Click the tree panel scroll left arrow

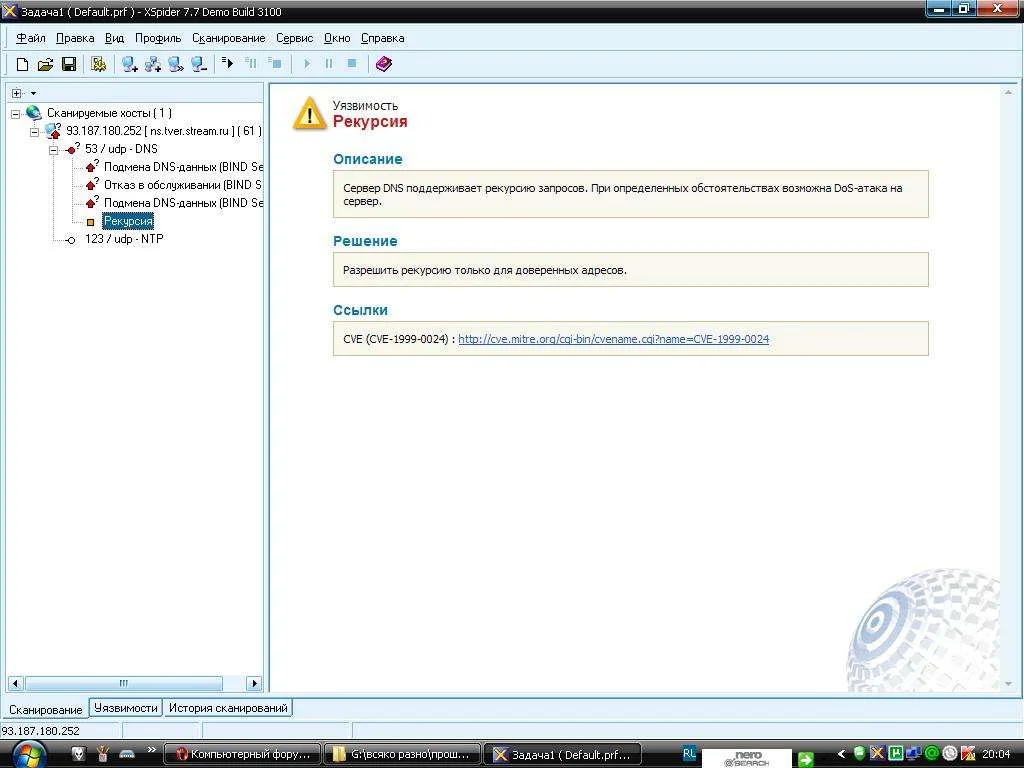click(x=16, y=684)
